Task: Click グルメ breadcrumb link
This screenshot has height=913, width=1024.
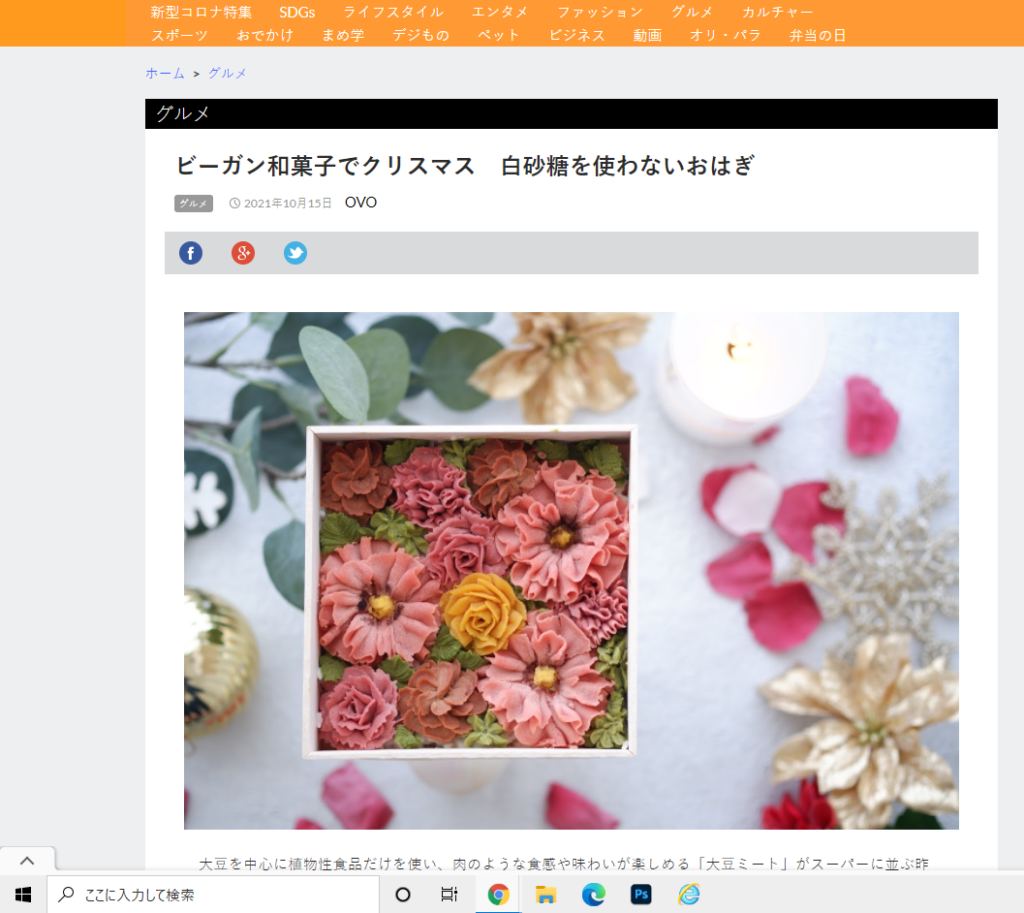Action: pyautogui.click(x=227, y=73)
